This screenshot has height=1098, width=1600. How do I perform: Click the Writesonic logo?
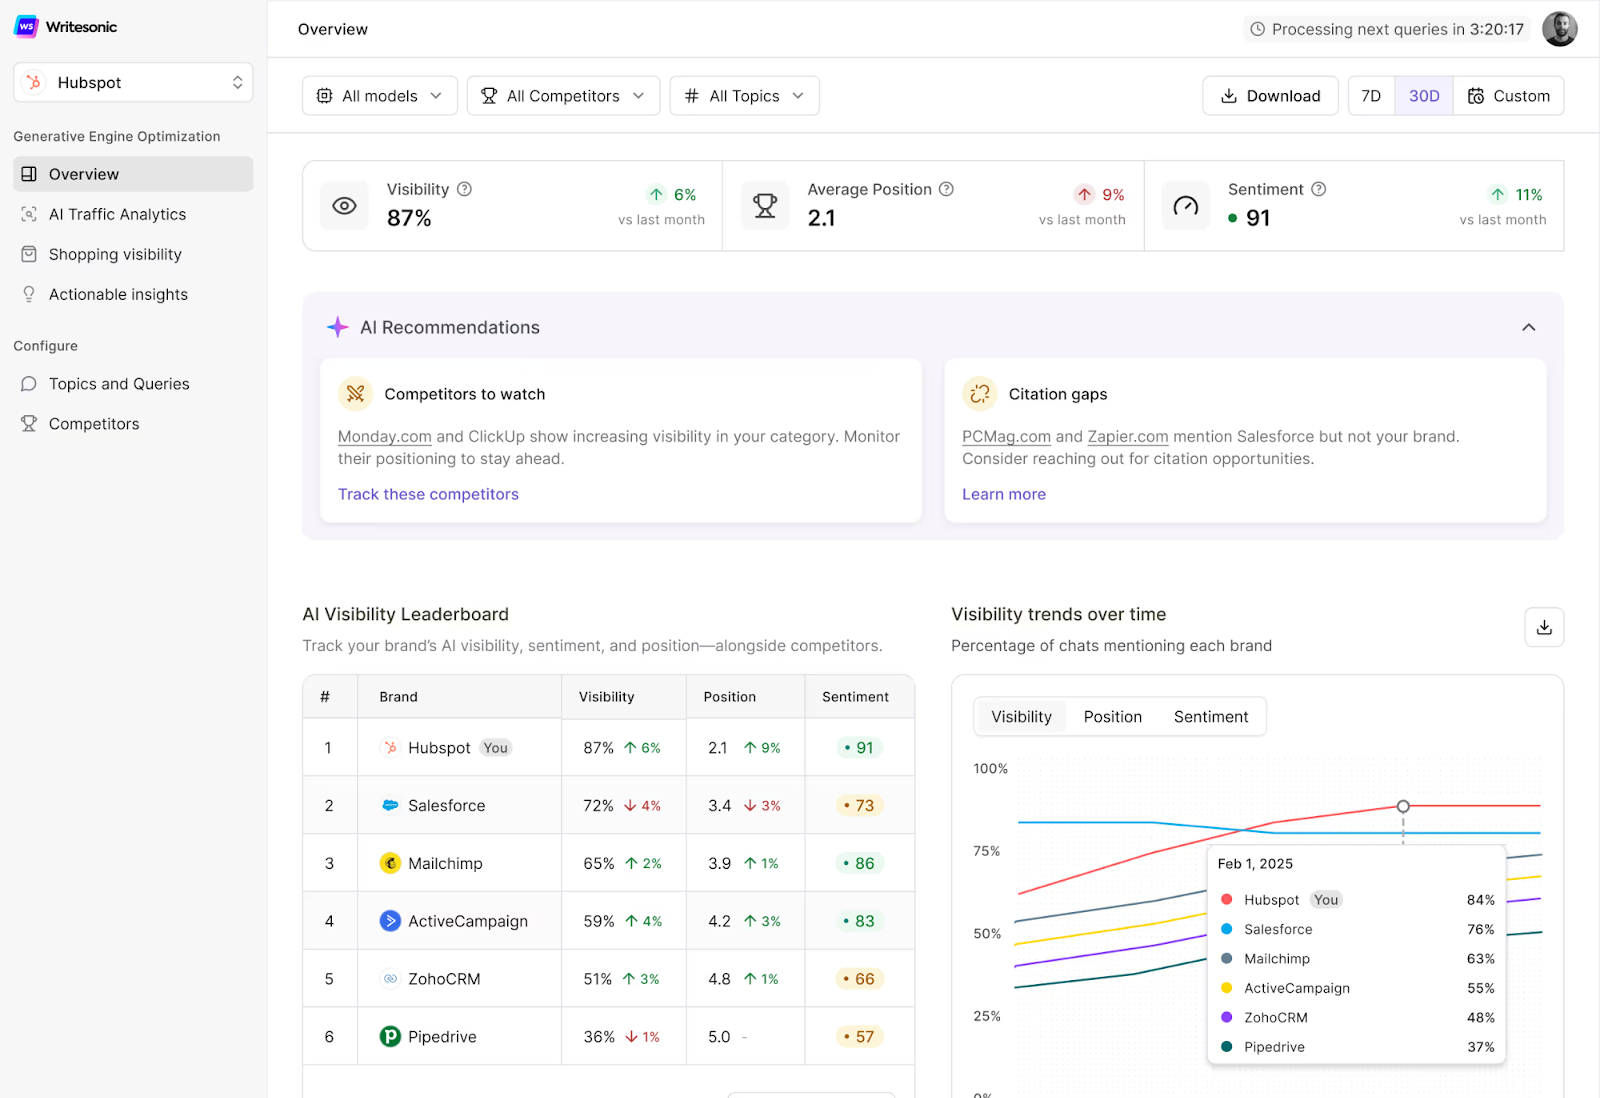pyautogui.click(x=65, y=26)
